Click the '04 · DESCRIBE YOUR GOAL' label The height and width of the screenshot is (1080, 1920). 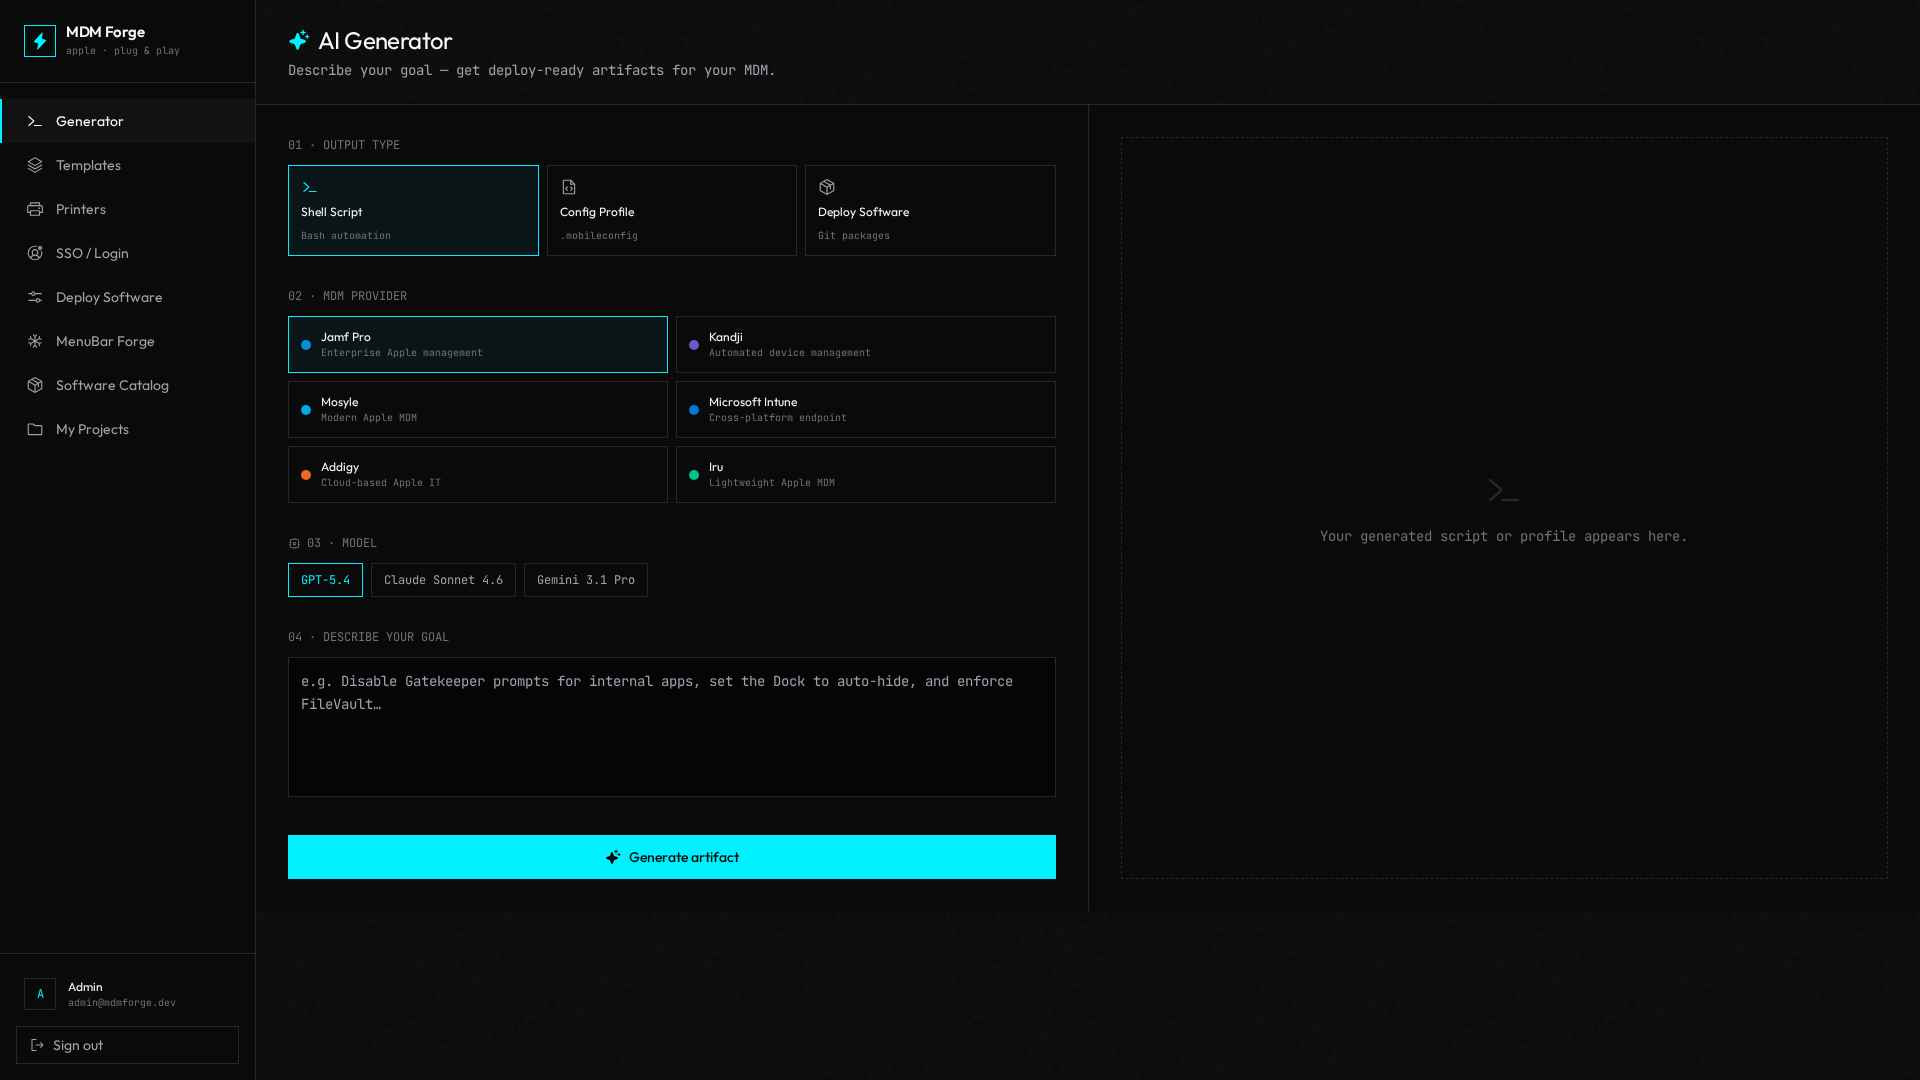point(368,637)
